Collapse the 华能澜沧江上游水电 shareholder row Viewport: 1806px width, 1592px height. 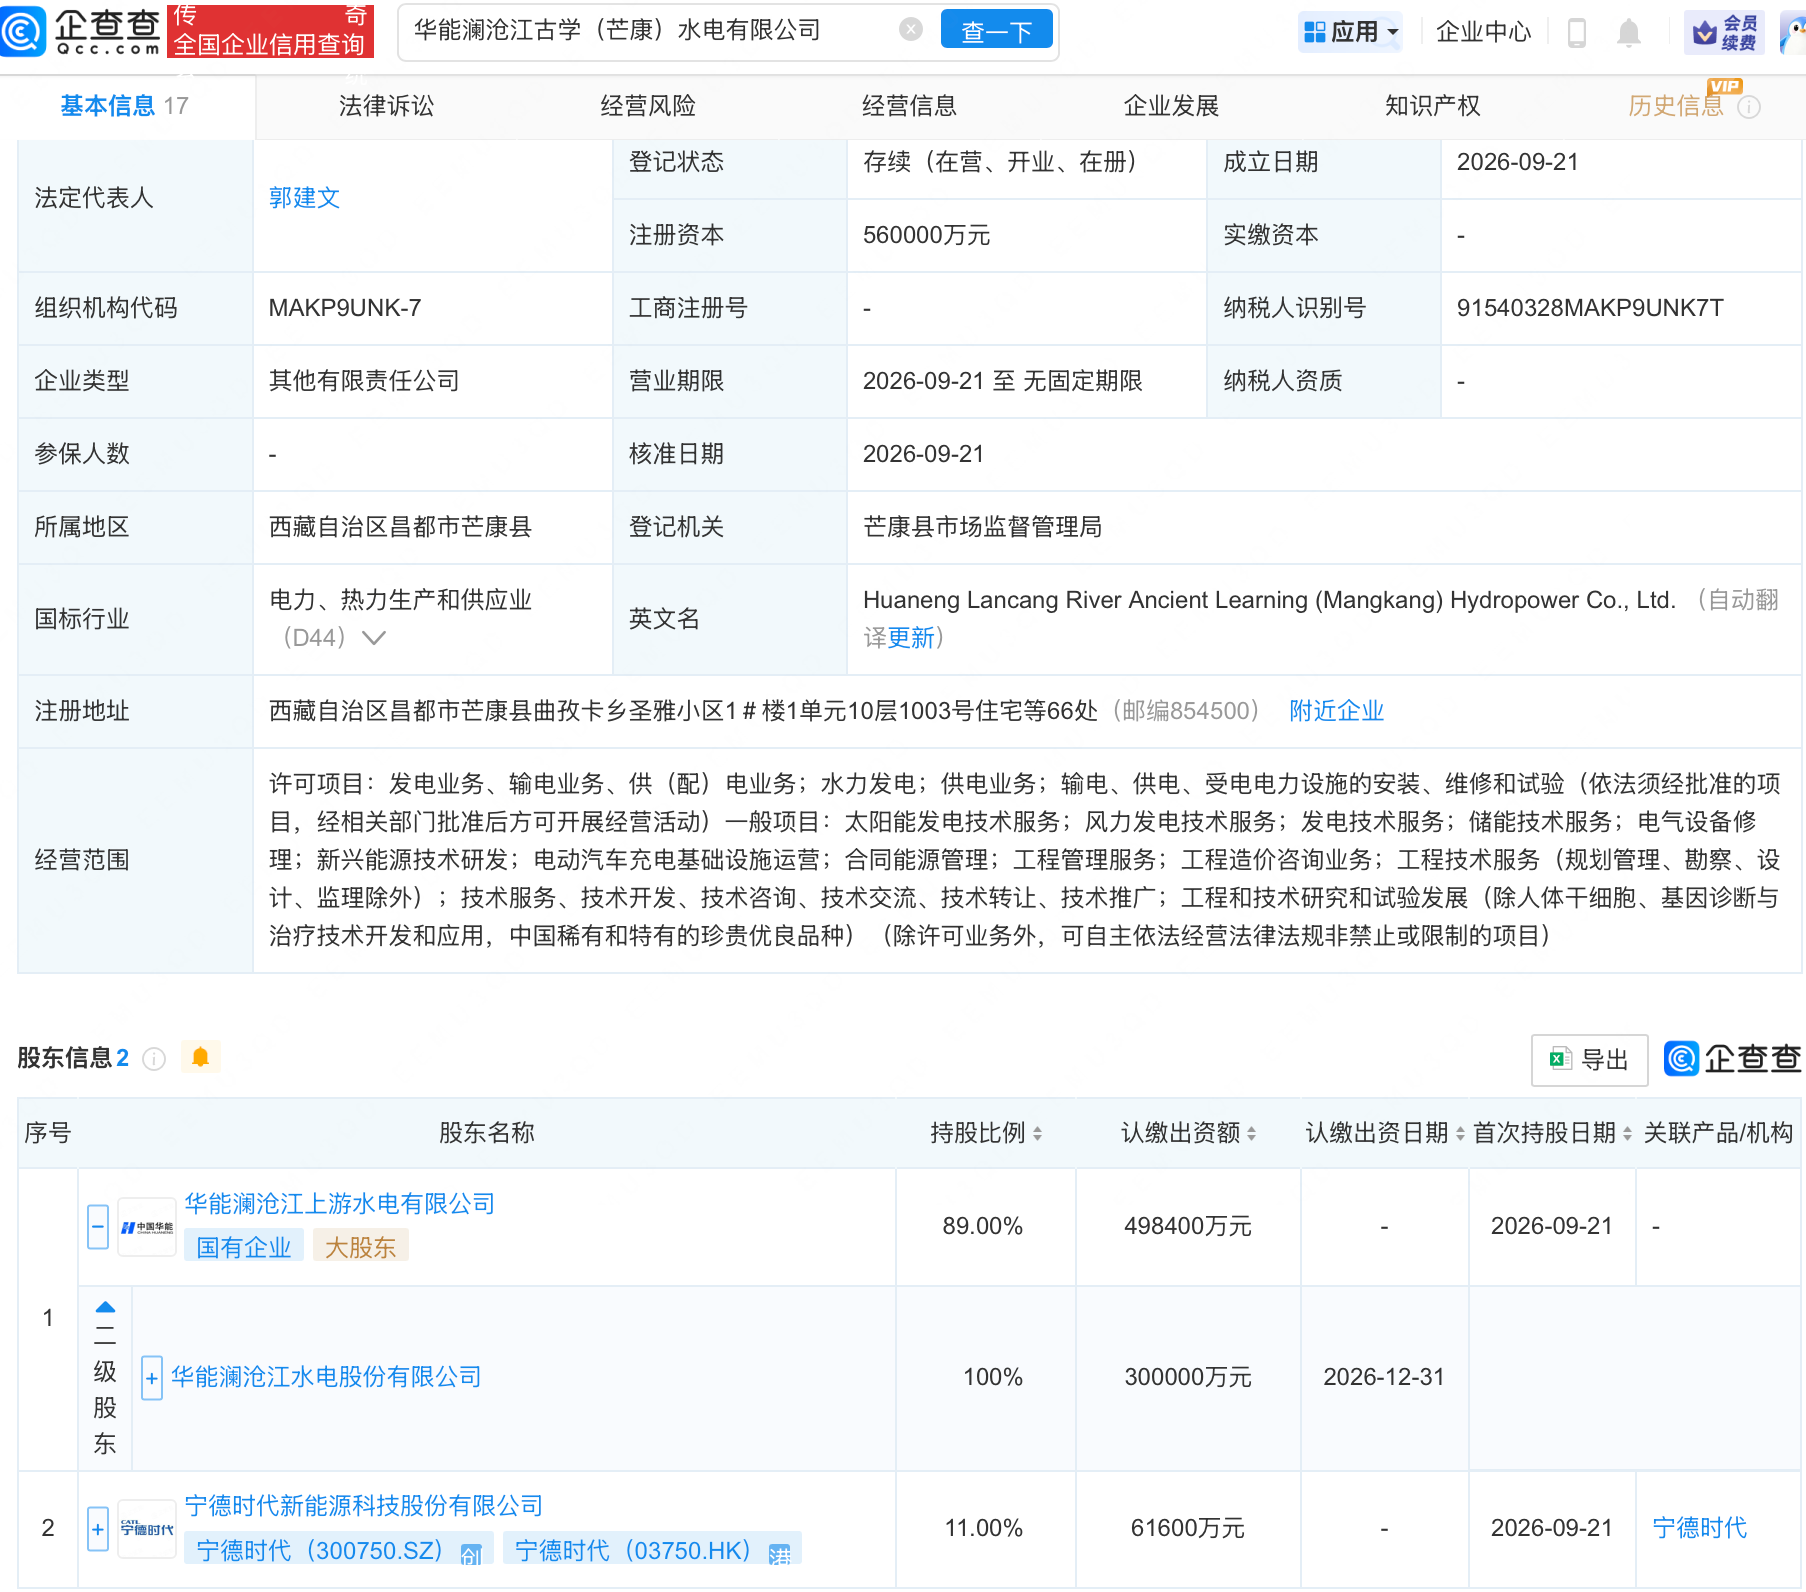click(x=98, y=1226)
